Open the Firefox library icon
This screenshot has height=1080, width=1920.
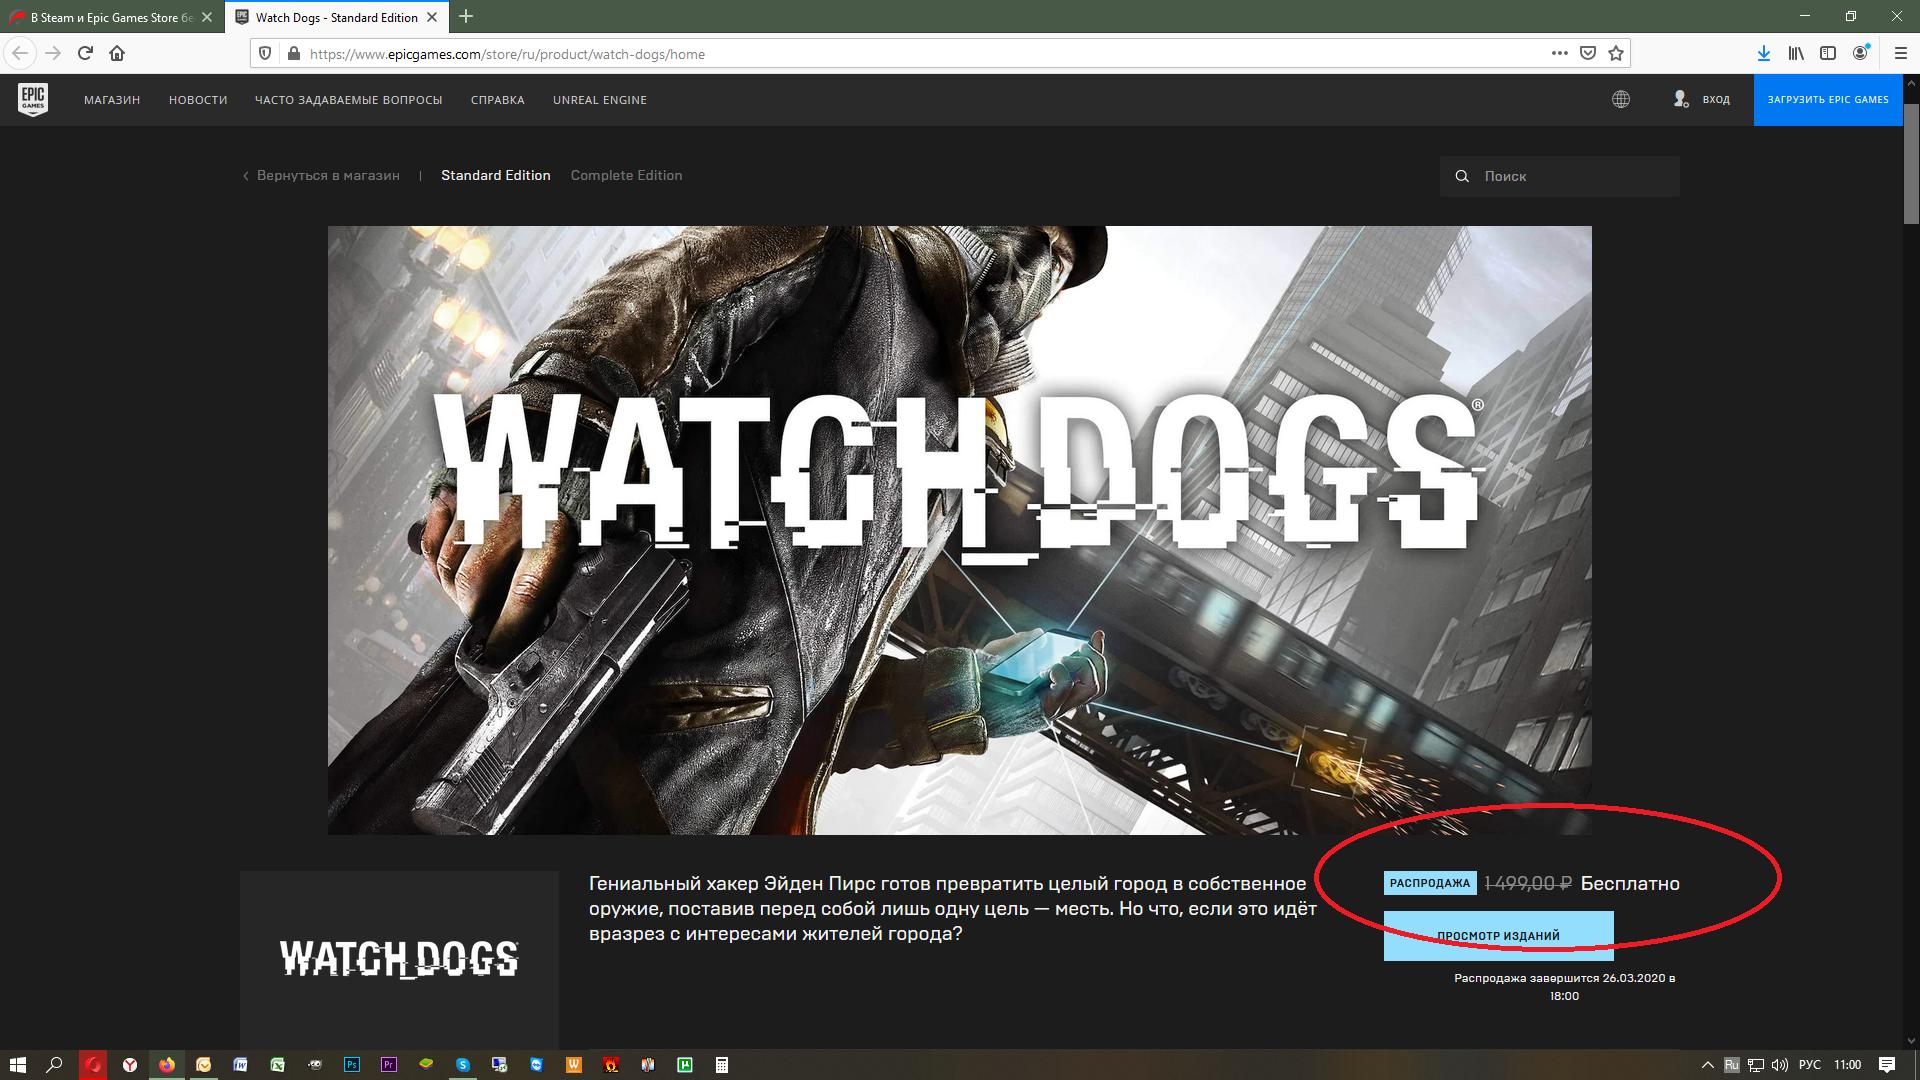(x=1796, y=53)
